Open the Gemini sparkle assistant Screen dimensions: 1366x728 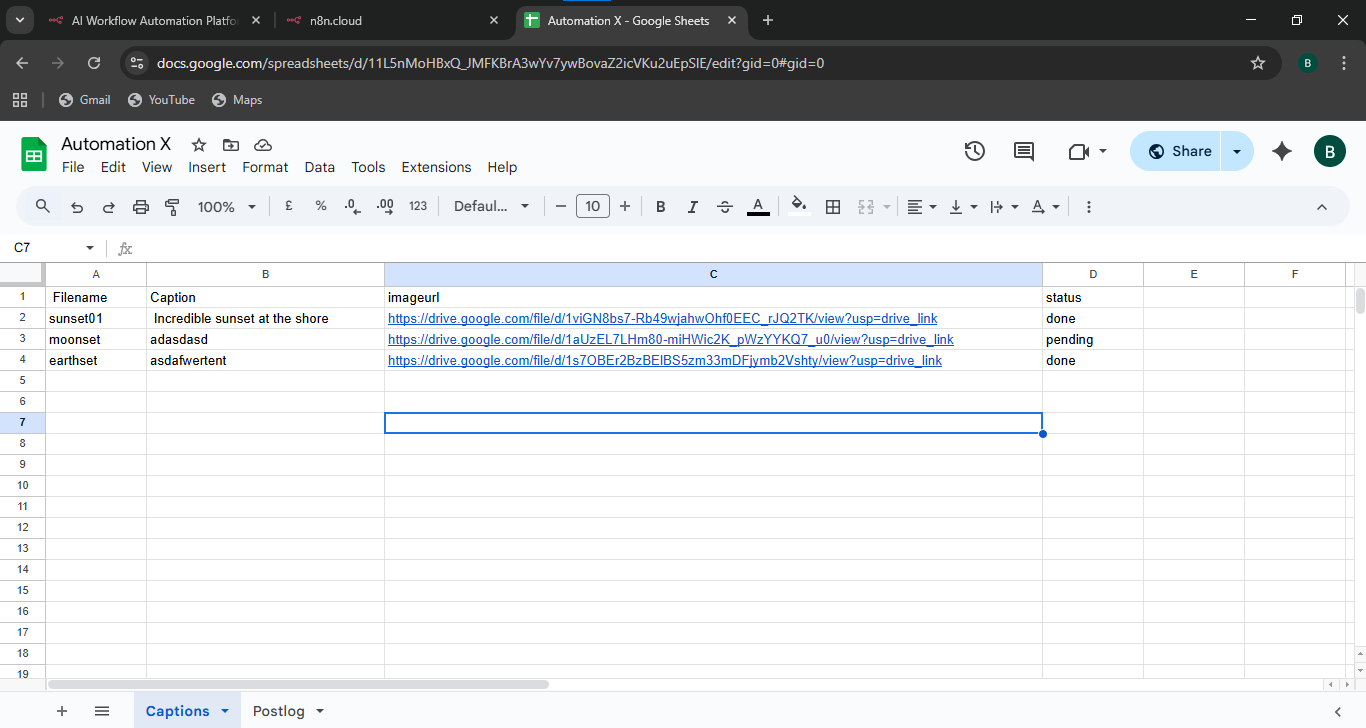click(x=1282, y=150)
